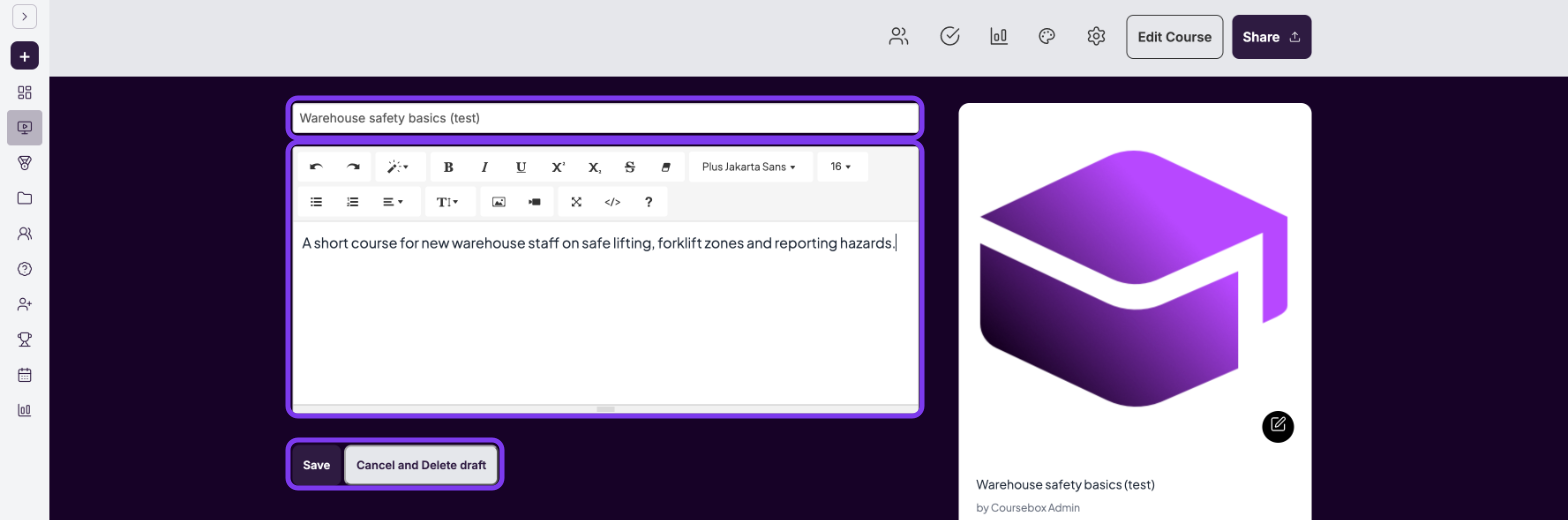1568x520 pixels.
Task: Open the trophy icon in sidebar
Action: pos(24,339)
